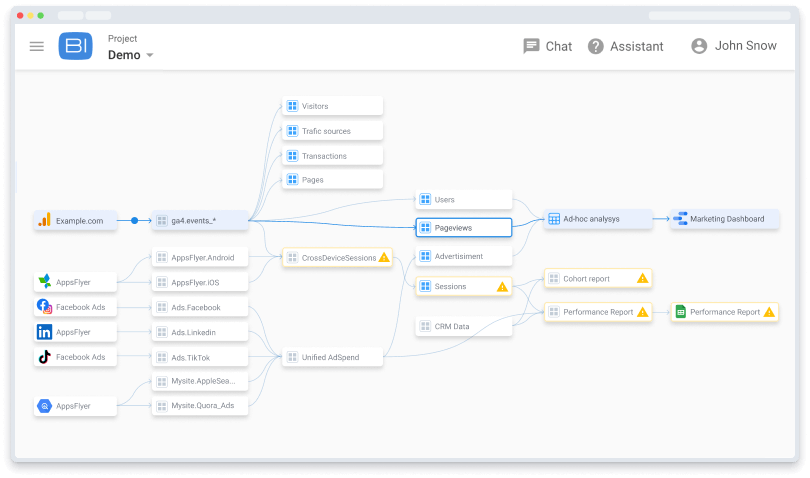Click warning on middle Performance Report node
Image resolution: width=810 pixels, height=478 pixels.
tap(642, 312)
